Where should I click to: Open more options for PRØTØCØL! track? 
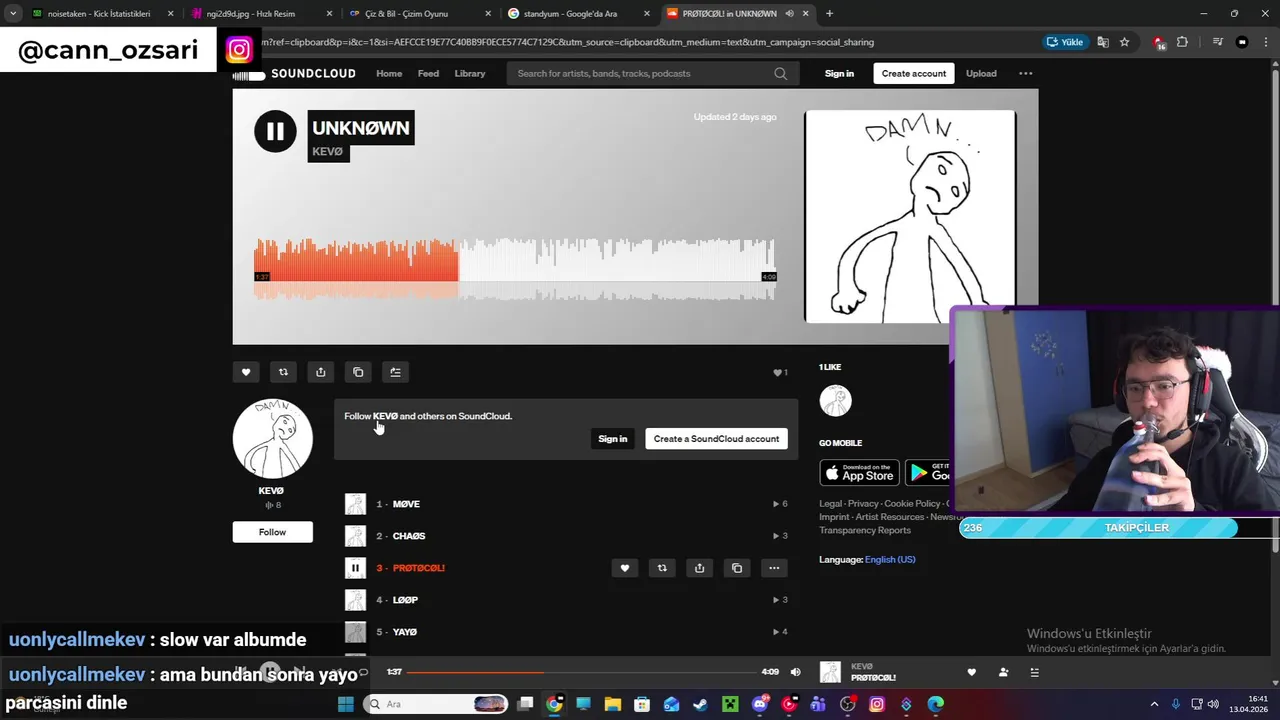click(774, 568)
